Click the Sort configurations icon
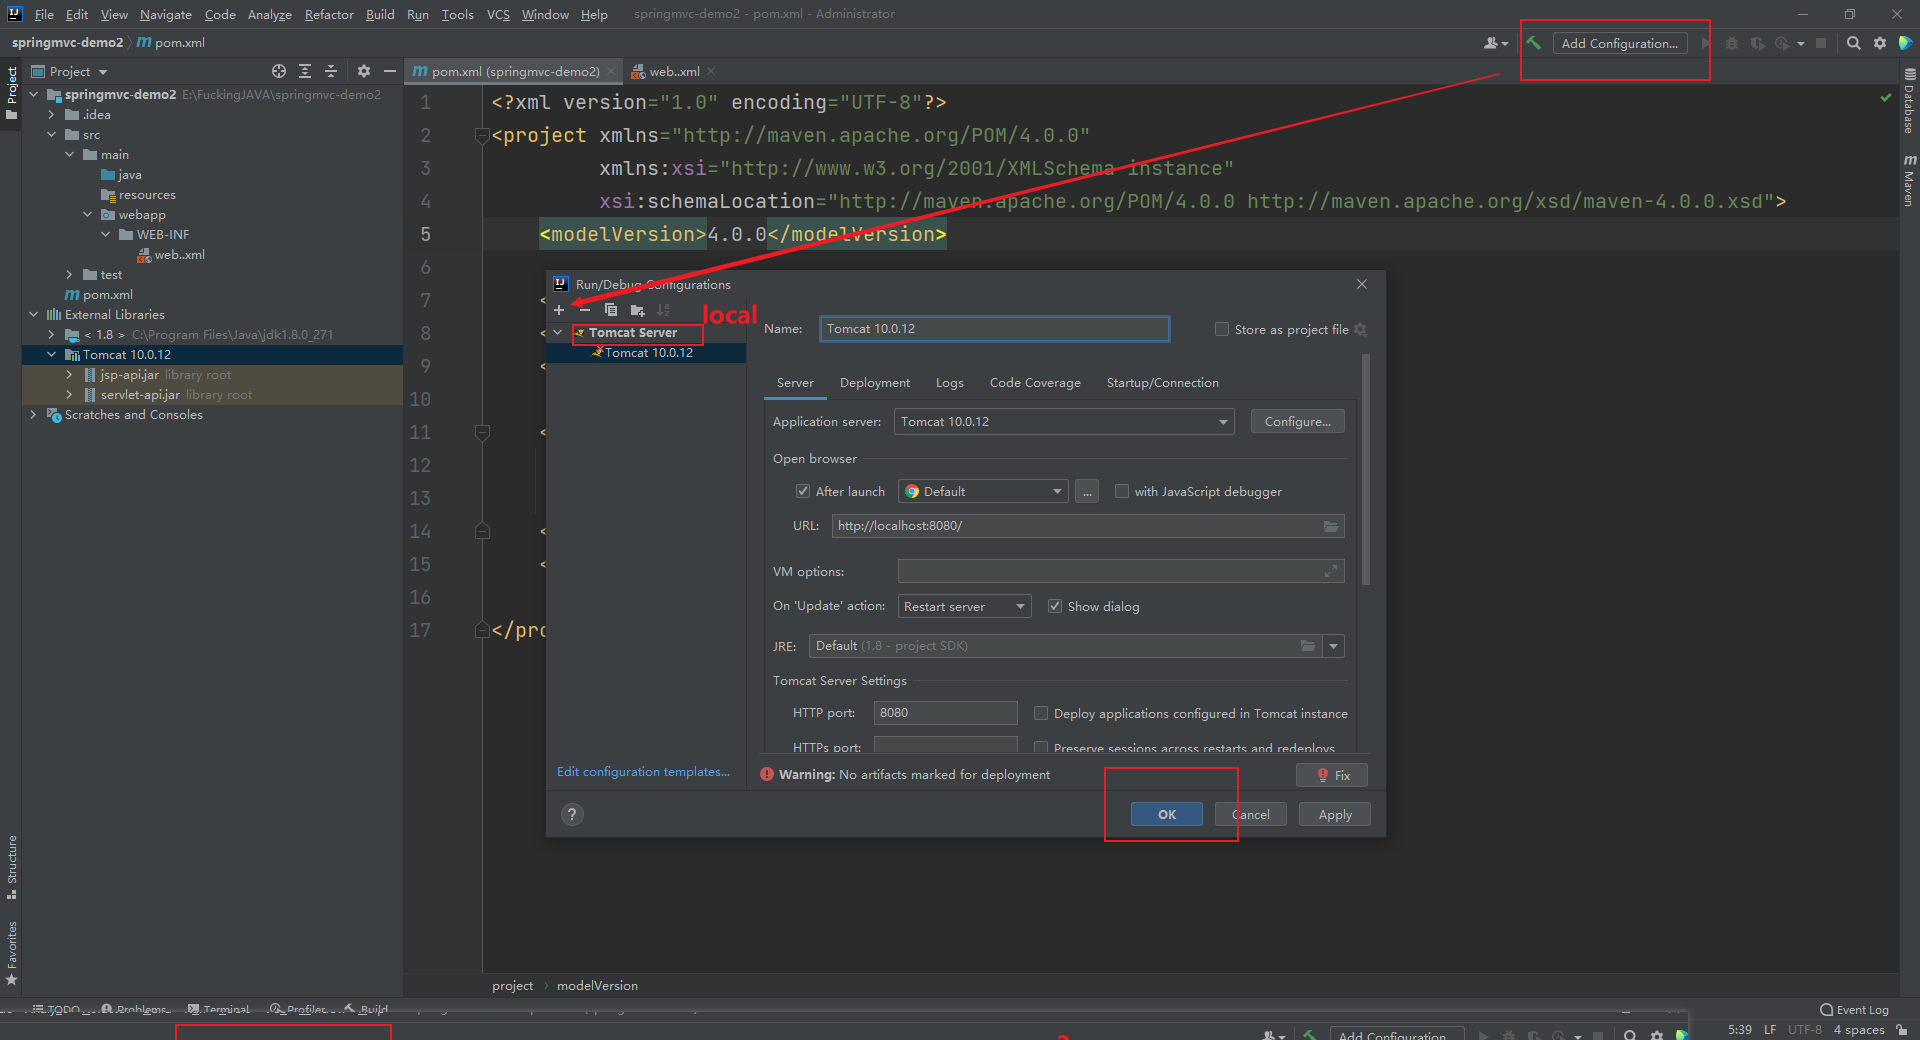This screenshot has height=1040, width=1920. (x=663, y=310)
